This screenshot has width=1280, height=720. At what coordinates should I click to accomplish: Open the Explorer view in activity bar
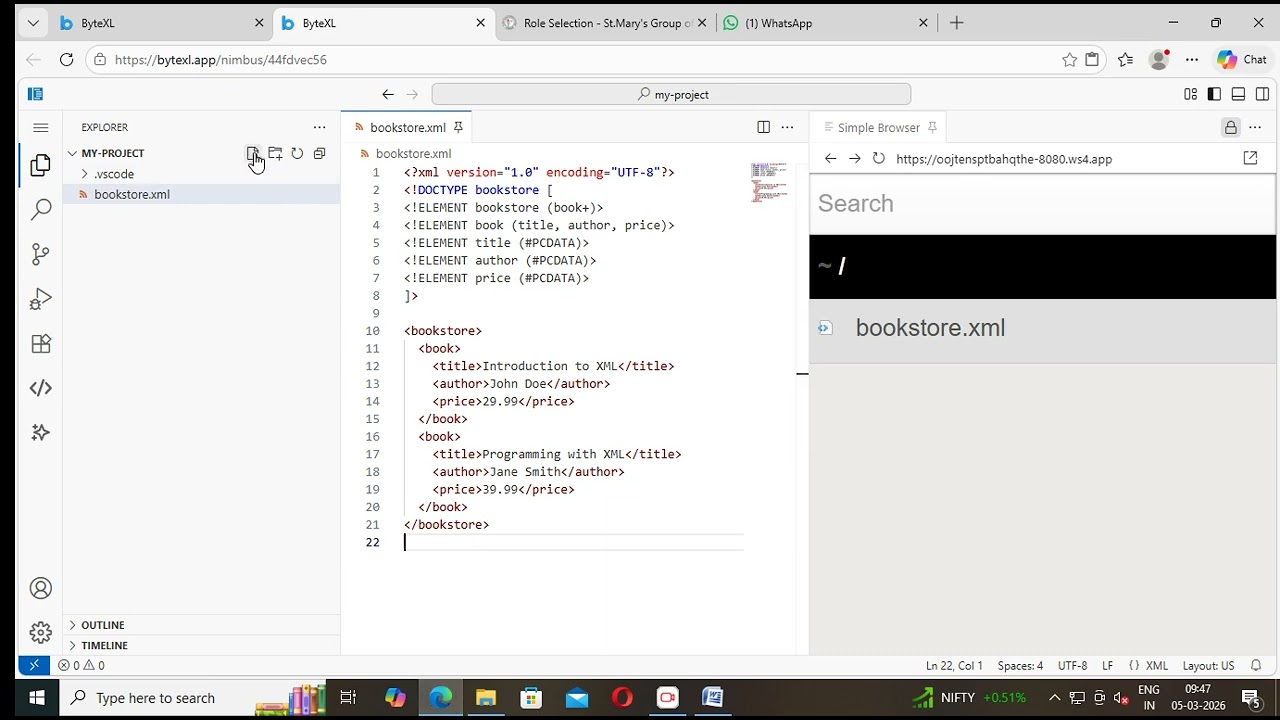click(x=41, y=165)
